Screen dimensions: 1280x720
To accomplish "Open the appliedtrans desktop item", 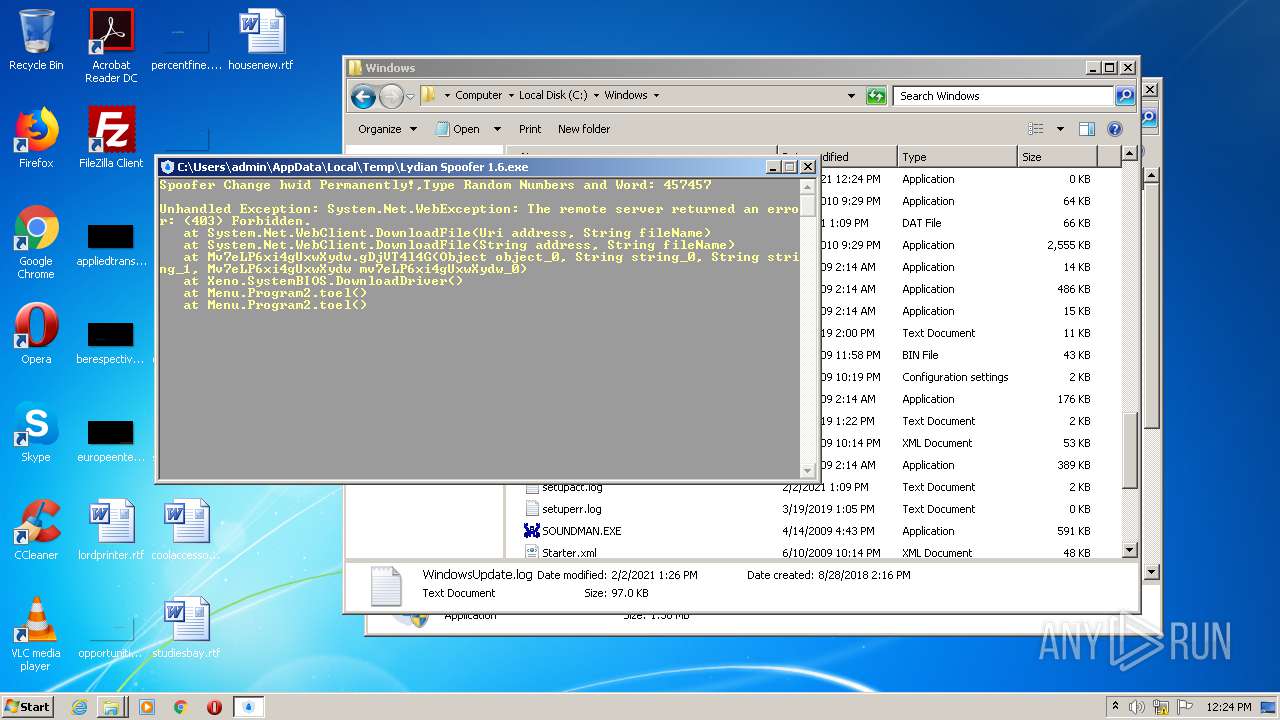I will [111, 244].
